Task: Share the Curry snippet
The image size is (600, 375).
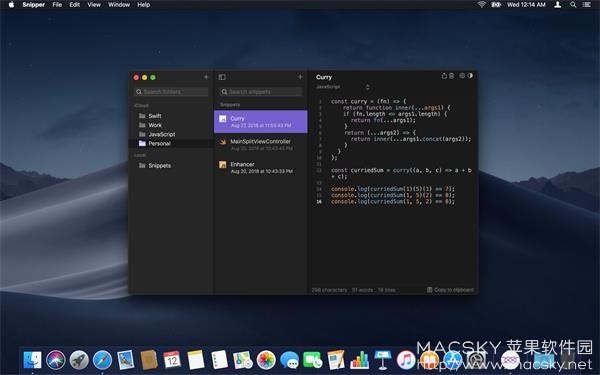Action: point(444,76)
